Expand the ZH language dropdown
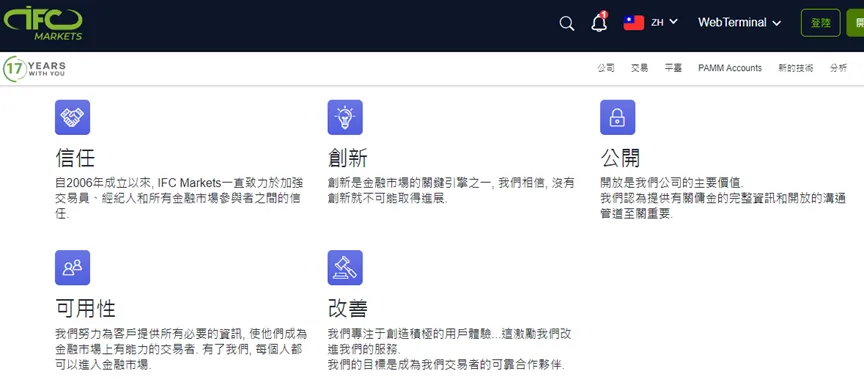The image size is (864, 385). click(664, 23)
